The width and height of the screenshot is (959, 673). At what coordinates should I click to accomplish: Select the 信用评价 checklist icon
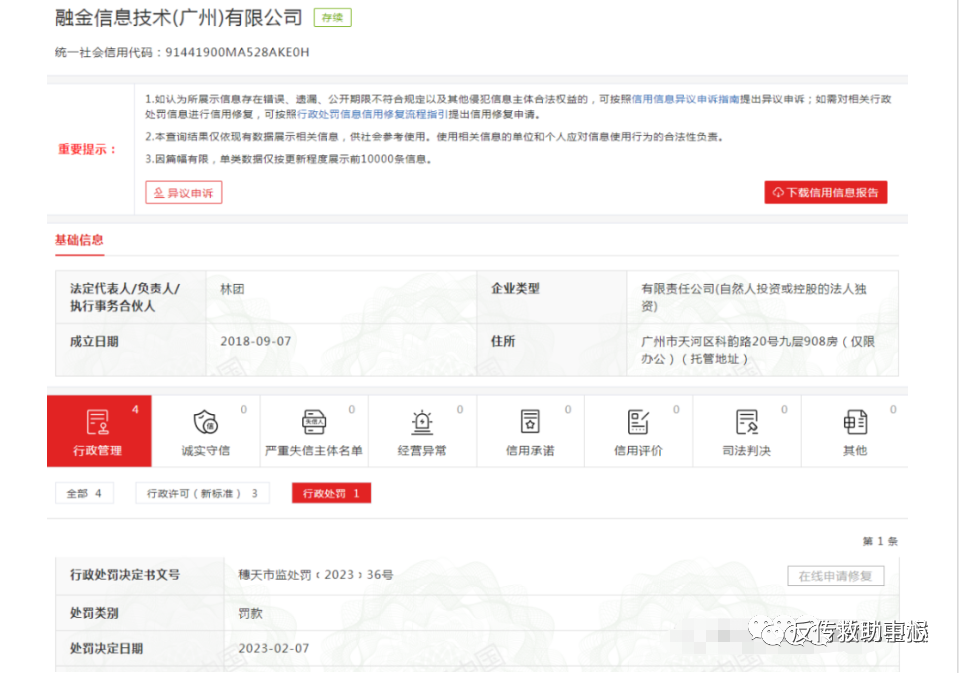tap(638, 422)
